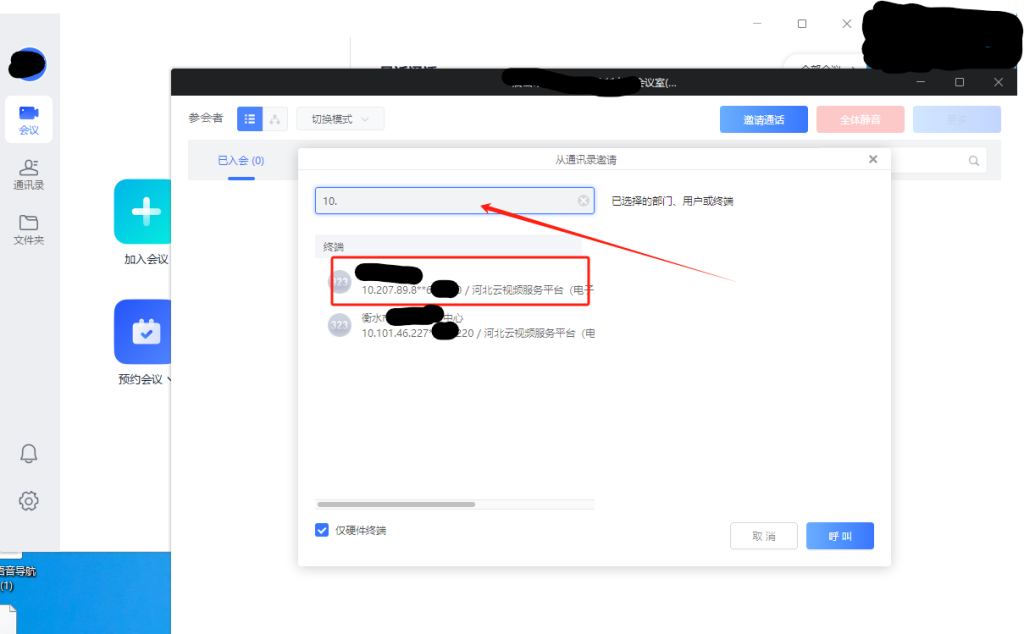Image resolution: width=1024 pixels, height=634 pixels.
Task: Open the notifications bell
Action: coord(29,454)
